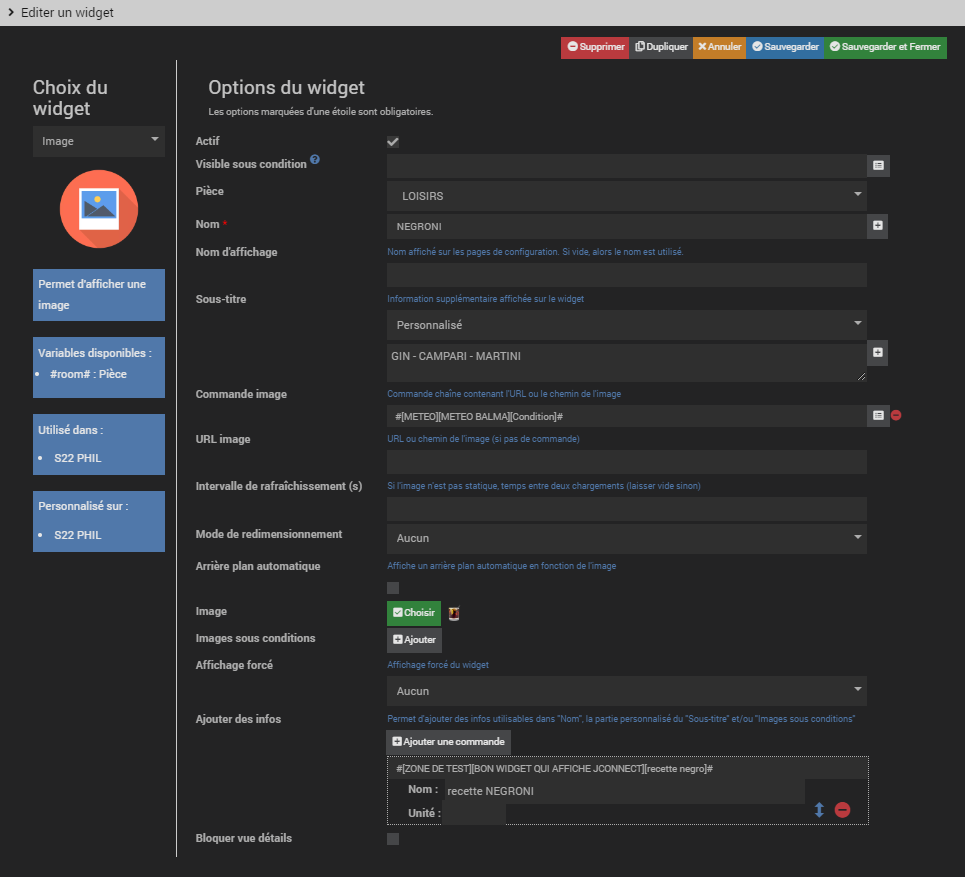Click into the URL image input field

[626, 461]
